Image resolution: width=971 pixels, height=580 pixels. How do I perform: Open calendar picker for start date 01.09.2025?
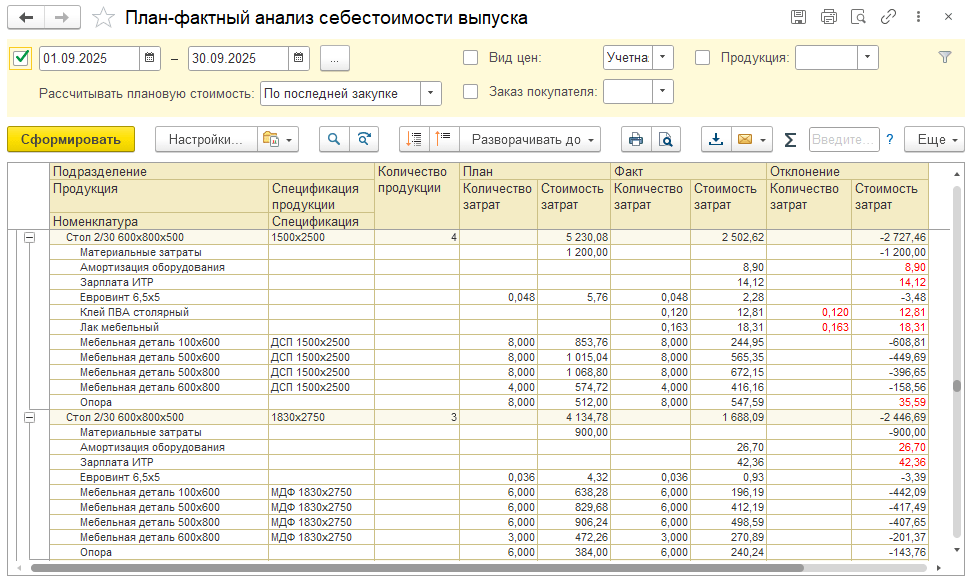click(x=150, y=58)
